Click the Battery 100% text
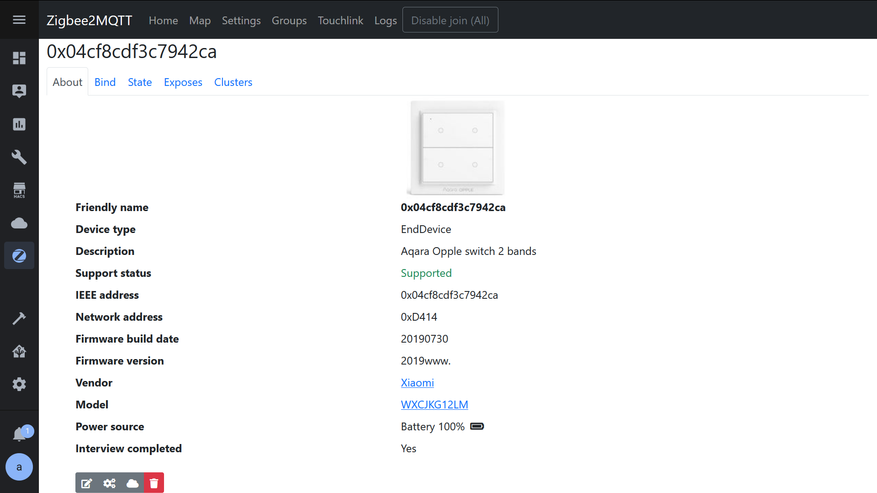This screenshot has width=877, height=493. (432, 426)
